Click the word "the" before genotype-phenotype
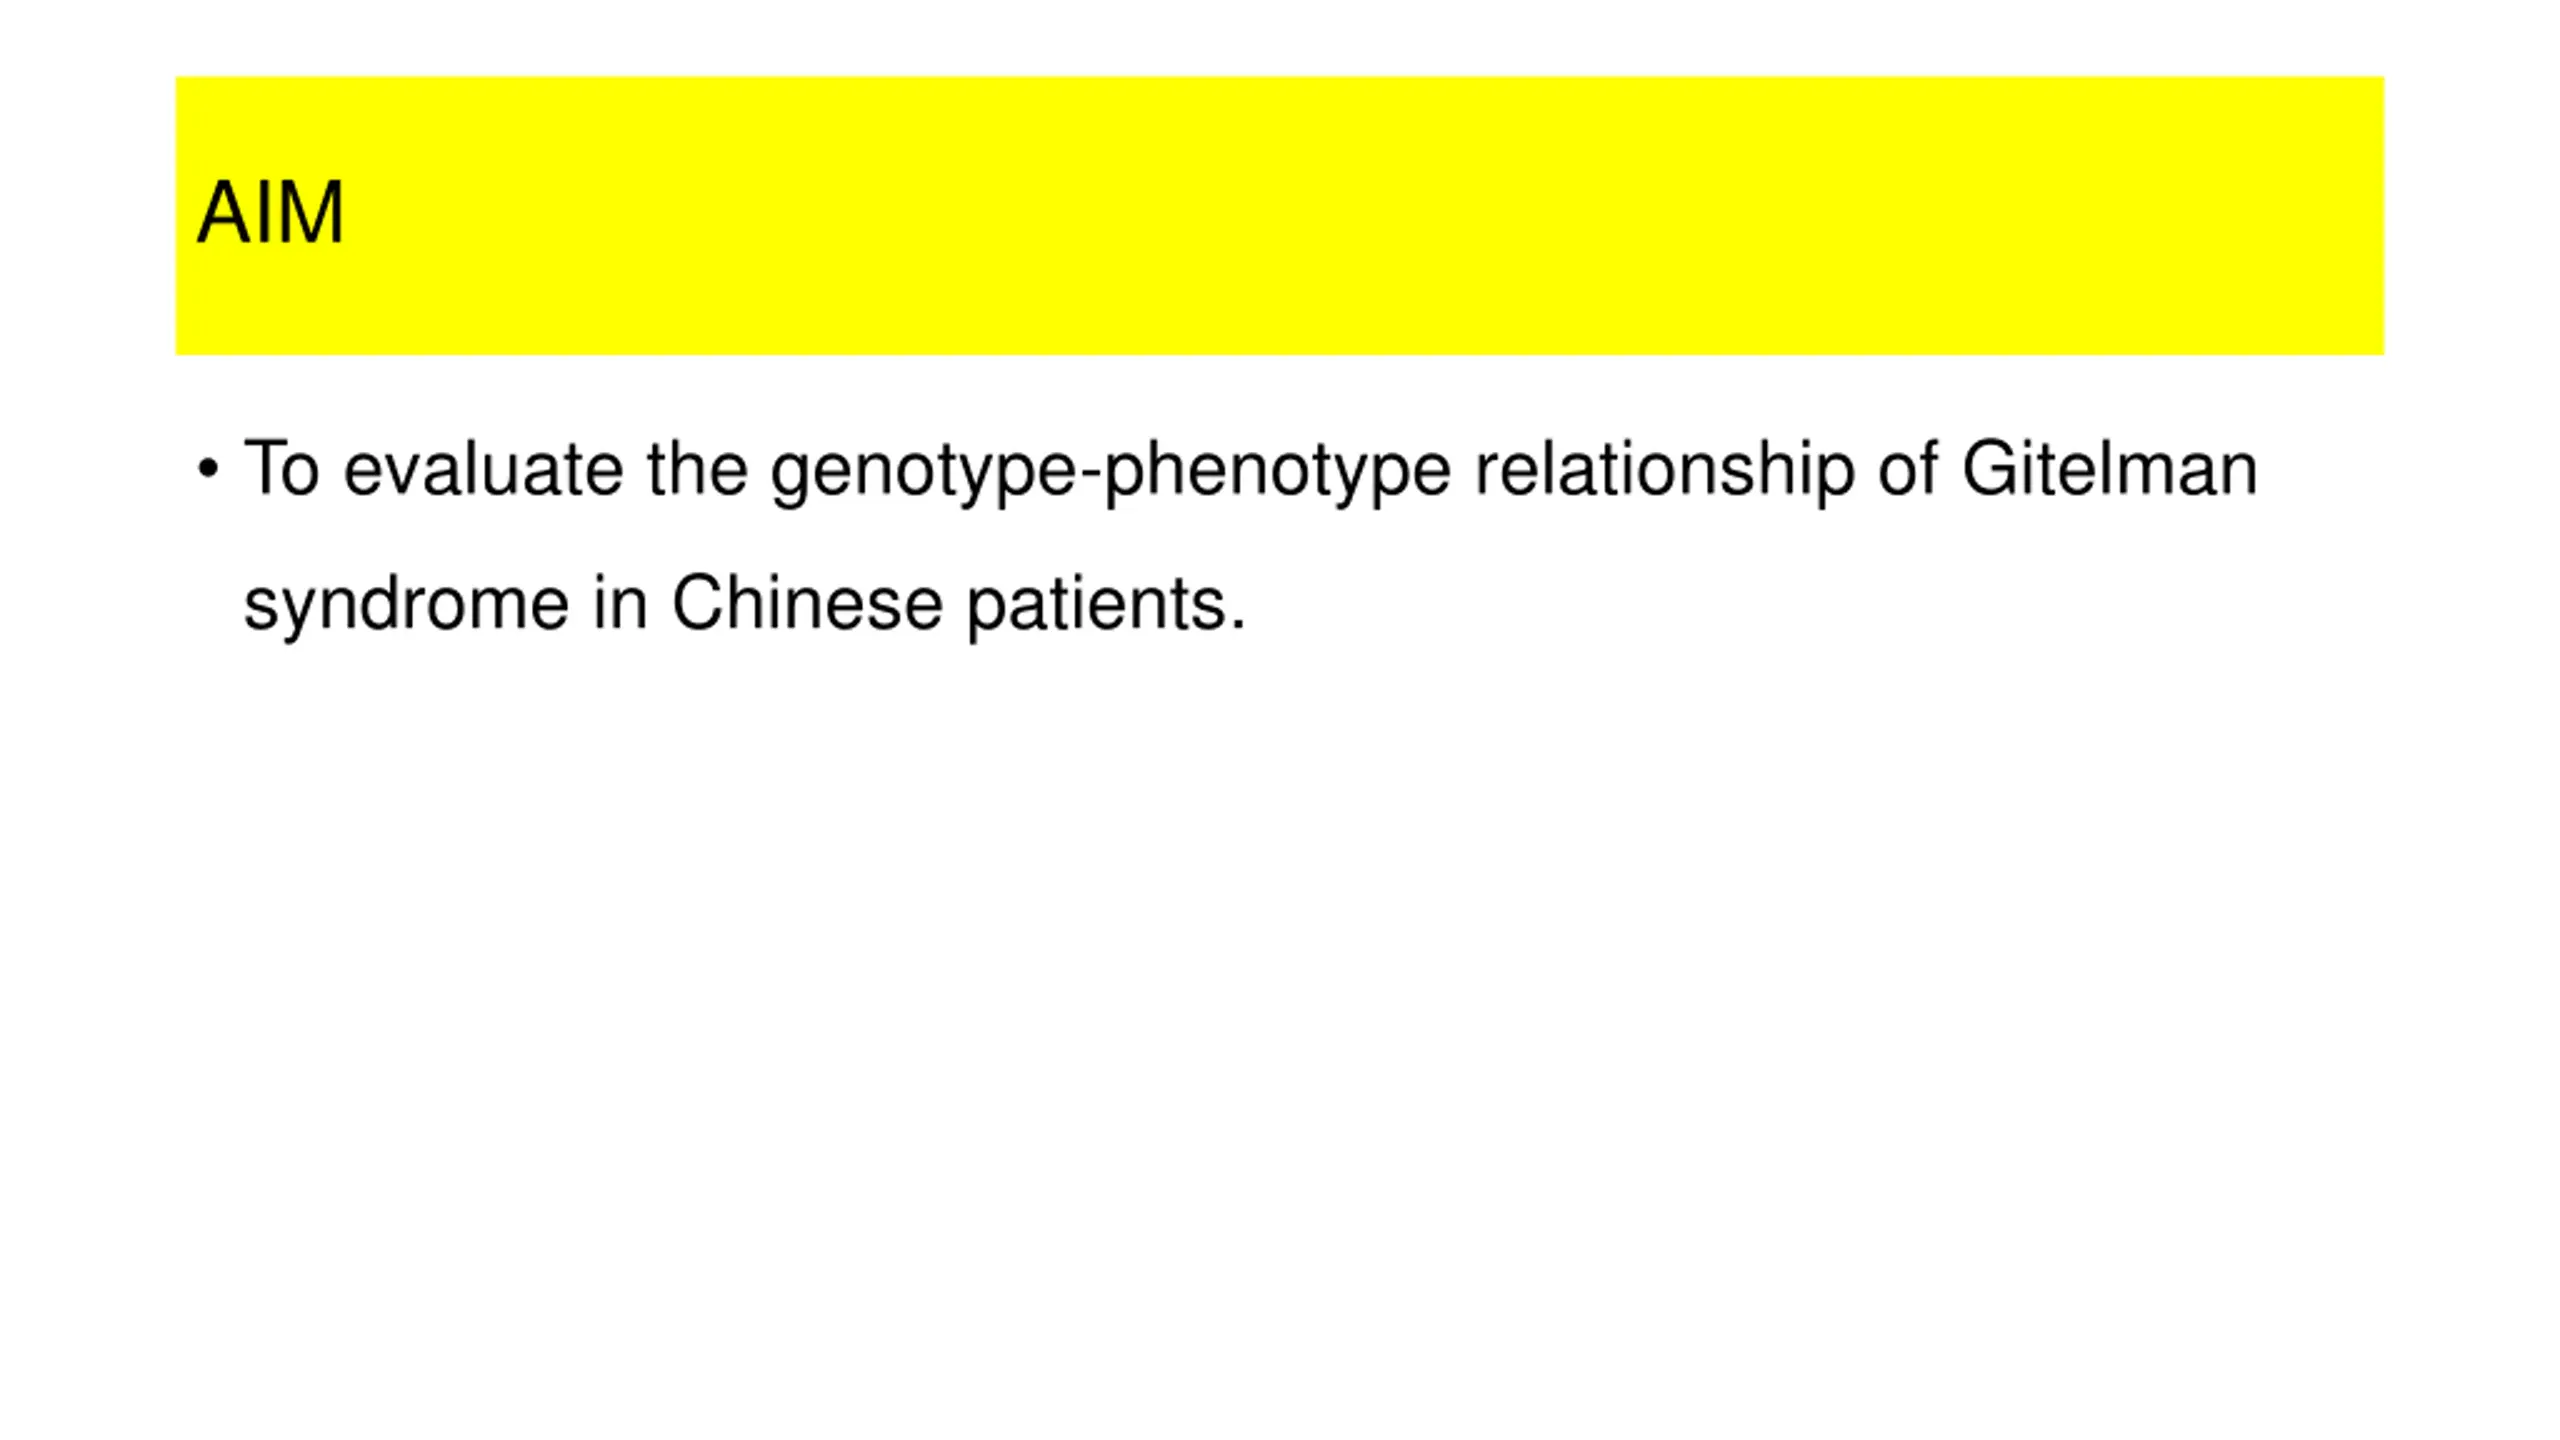This screenshot has width=2560, height=1440. tap(697, 468)
